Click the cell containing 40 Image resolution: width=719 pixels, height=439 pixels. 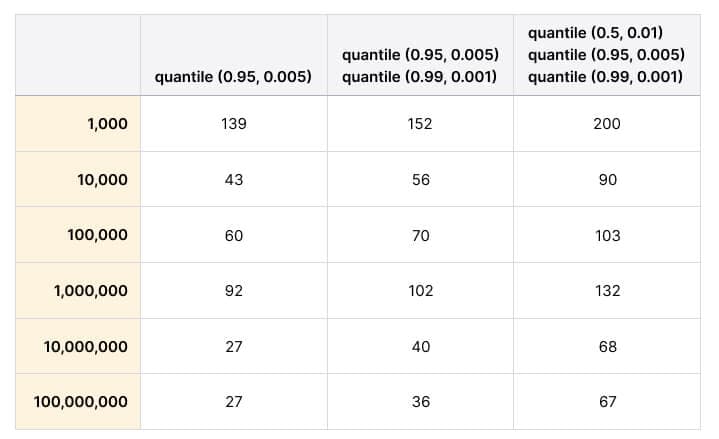(420, 346)
